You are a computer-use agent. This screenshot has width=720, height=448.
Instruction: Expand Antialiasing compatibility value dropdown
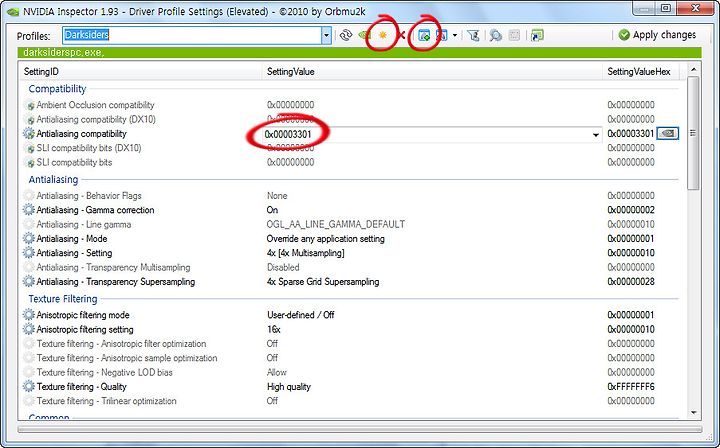596,134
